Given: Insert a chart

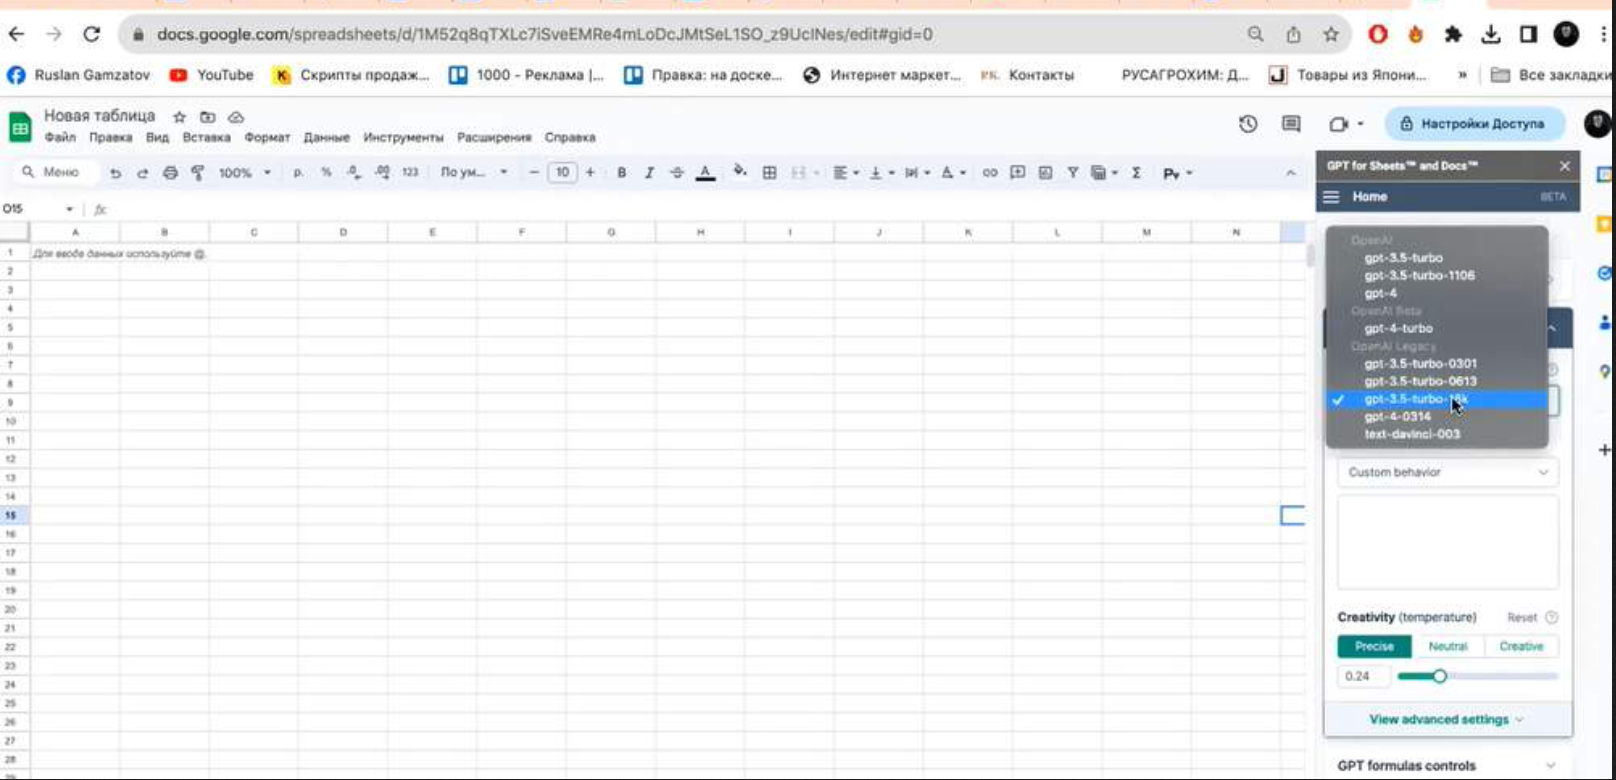Looking at the screenshot, I should click(x=1045, y=173).
